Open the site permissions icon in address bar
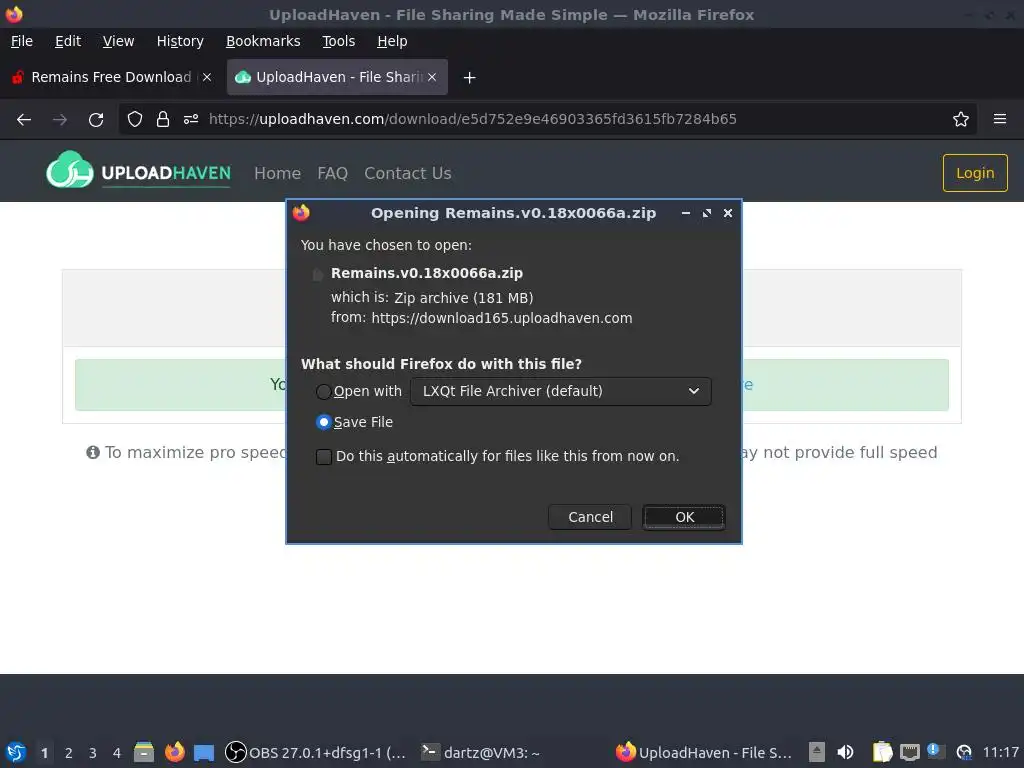This screenshot has height=768, width=1024. [x=191, y=119]
